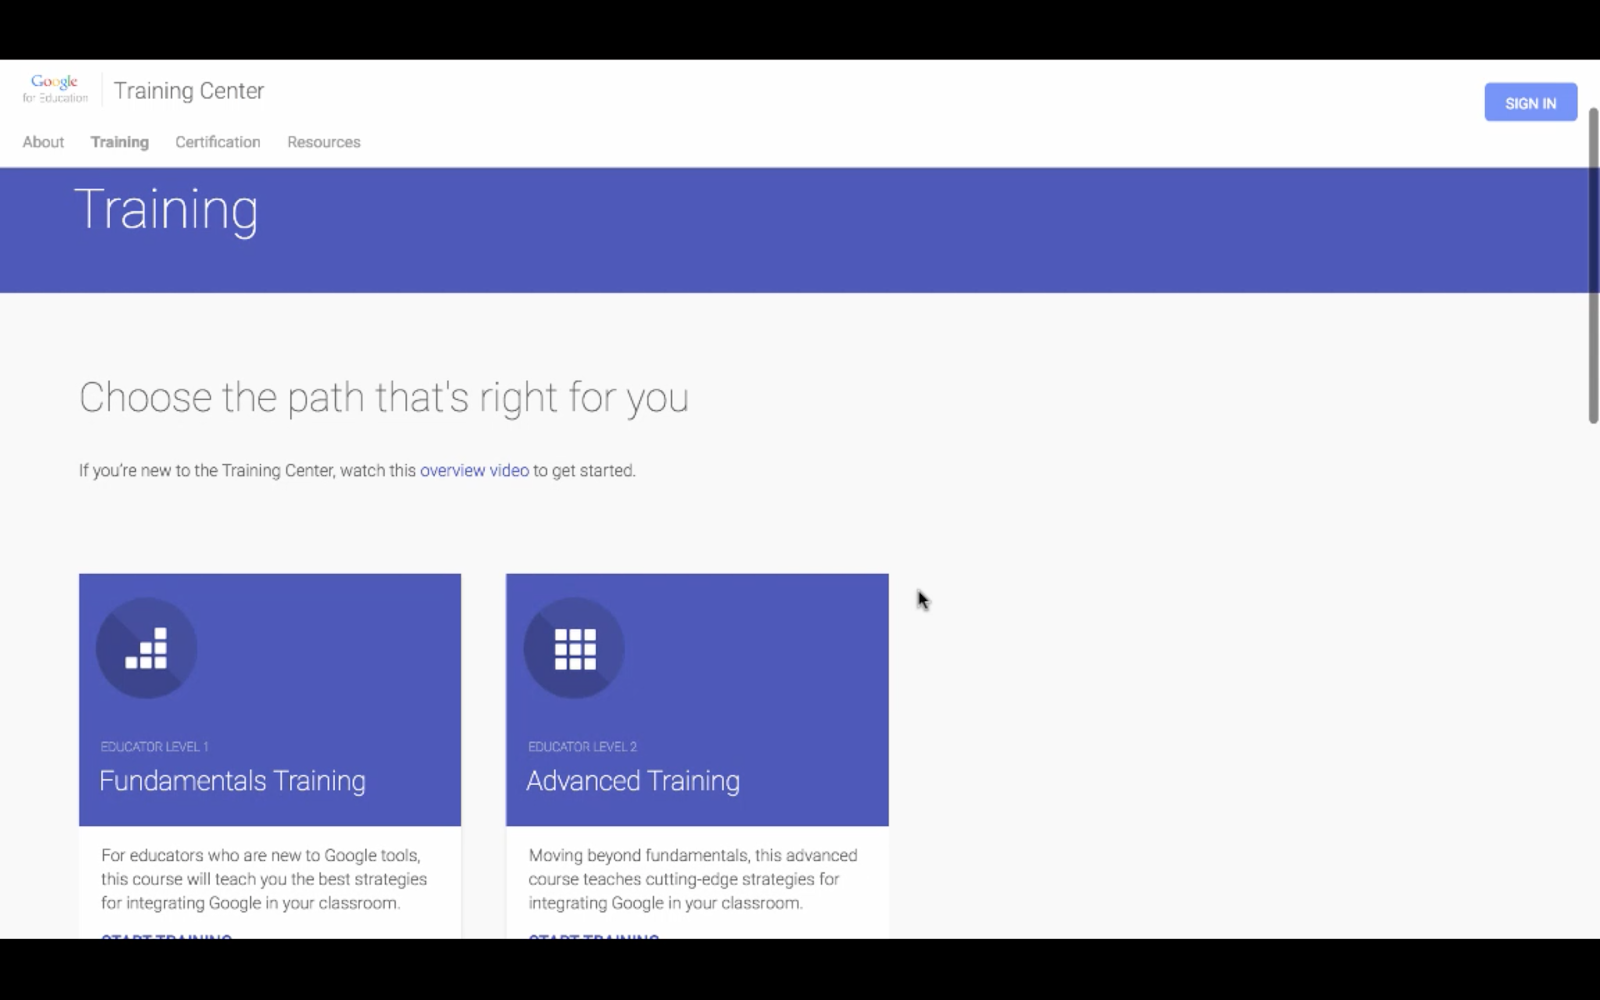Open the About menu item
The height and width of the screenshot is (1000, 1600).
(x=43, y=142)
